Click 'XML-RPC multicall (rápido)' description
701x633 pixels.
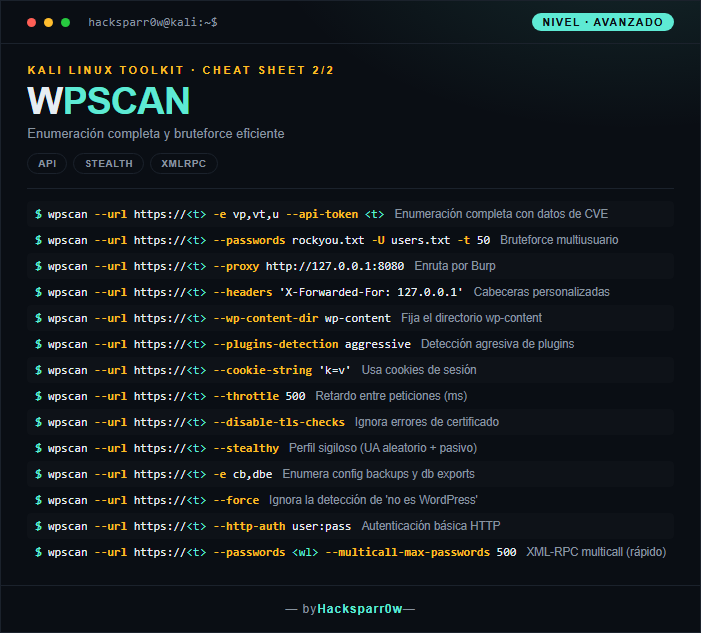pyautogui.click(x=596, y=552)
